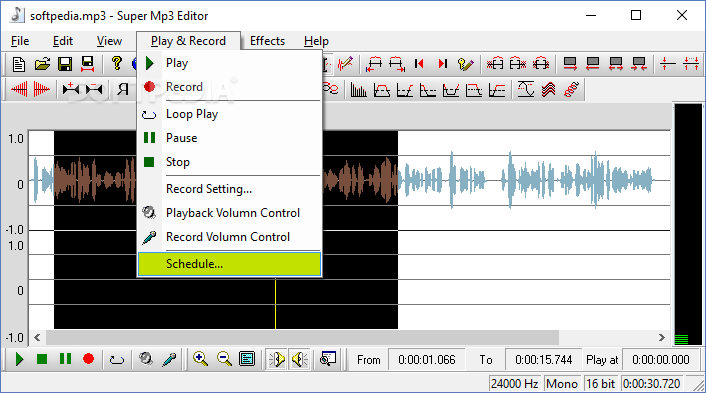Open Record Setting... from the menu
Viewport: 706px width, 393px height.
coord(230,189)
